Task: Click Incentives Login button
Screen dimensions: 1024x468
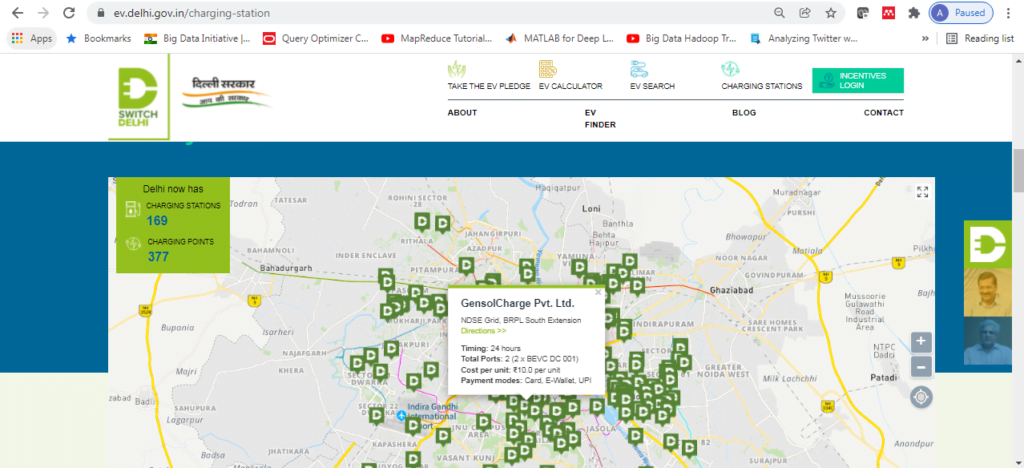Action: (x=857, y=80)
